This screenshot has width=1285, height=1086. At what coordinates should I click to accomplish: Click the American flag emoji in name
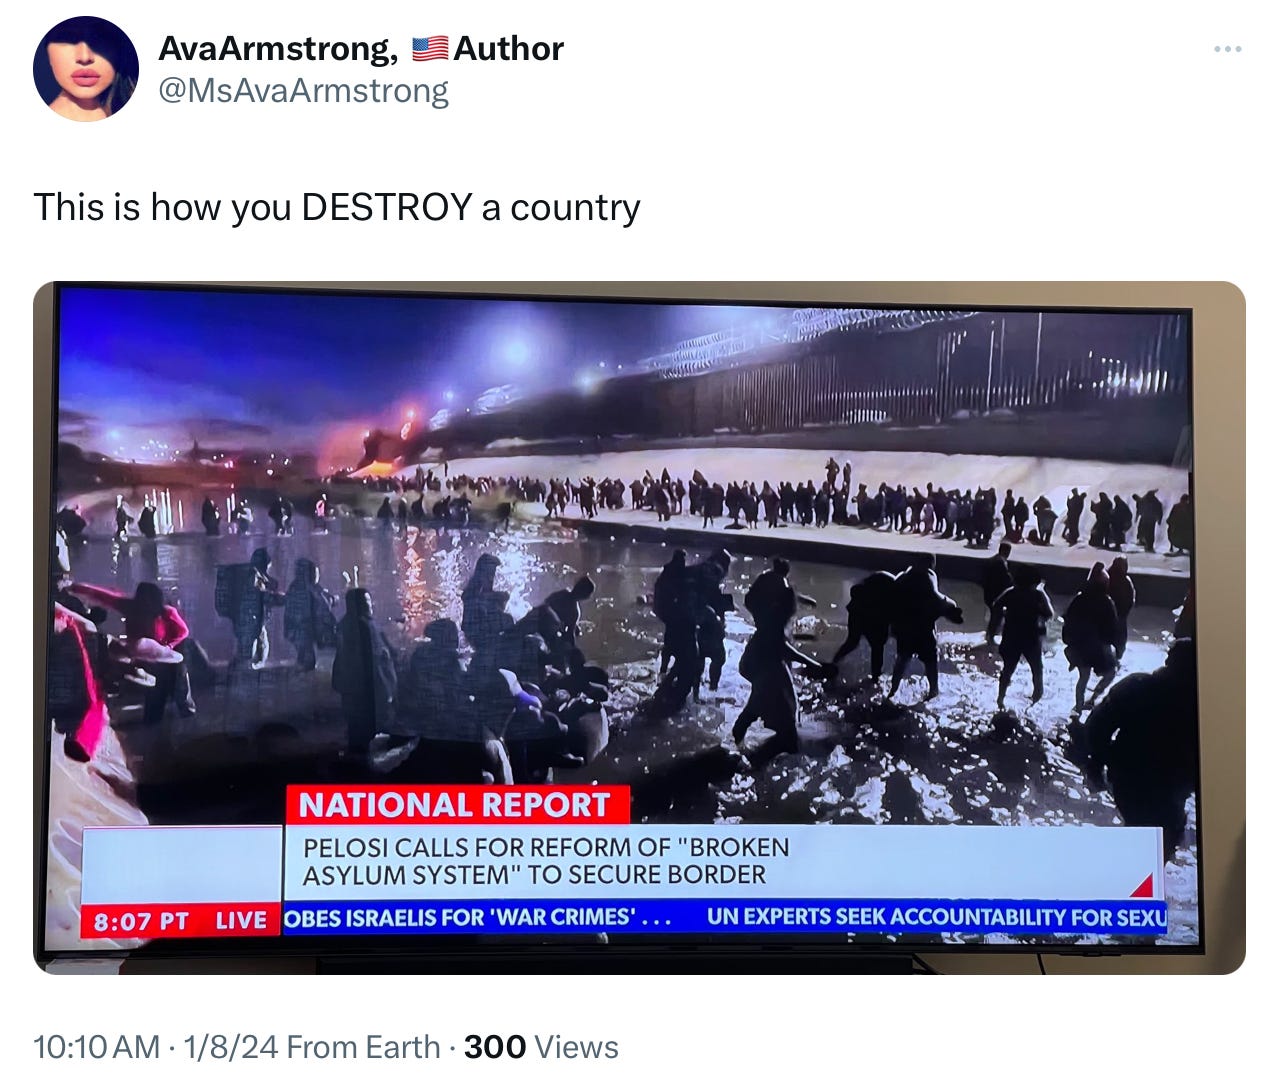(x=430, y=48)
